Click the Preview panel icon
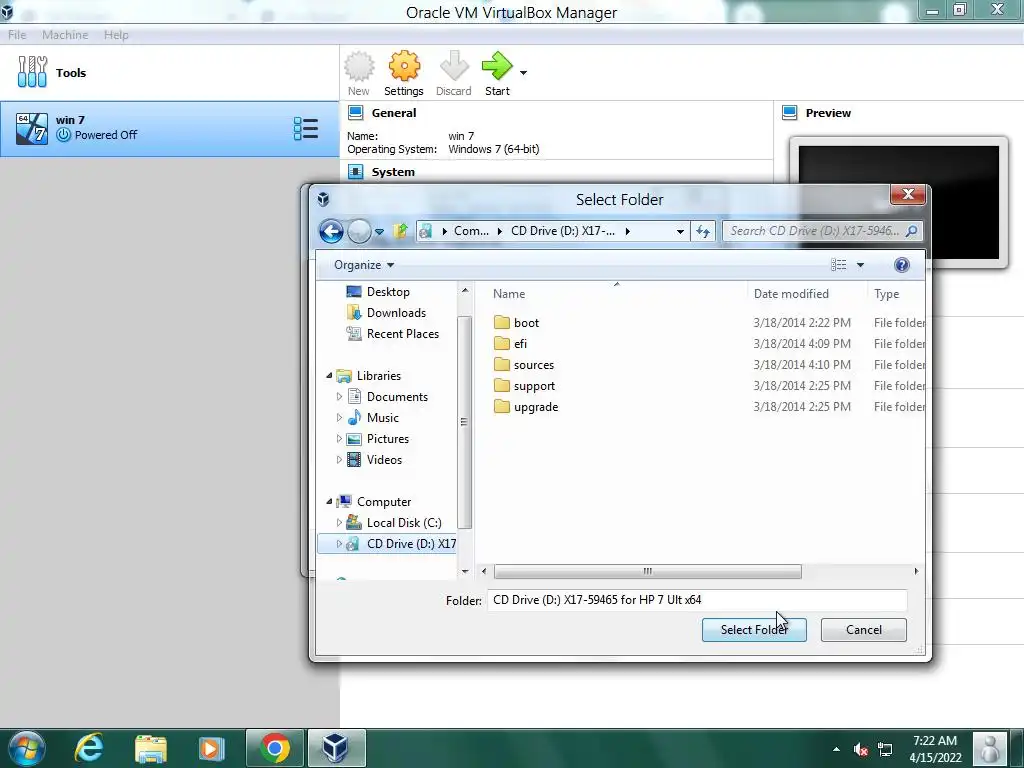The height and width of the screenshot is (768, 1024). [790, 113]
